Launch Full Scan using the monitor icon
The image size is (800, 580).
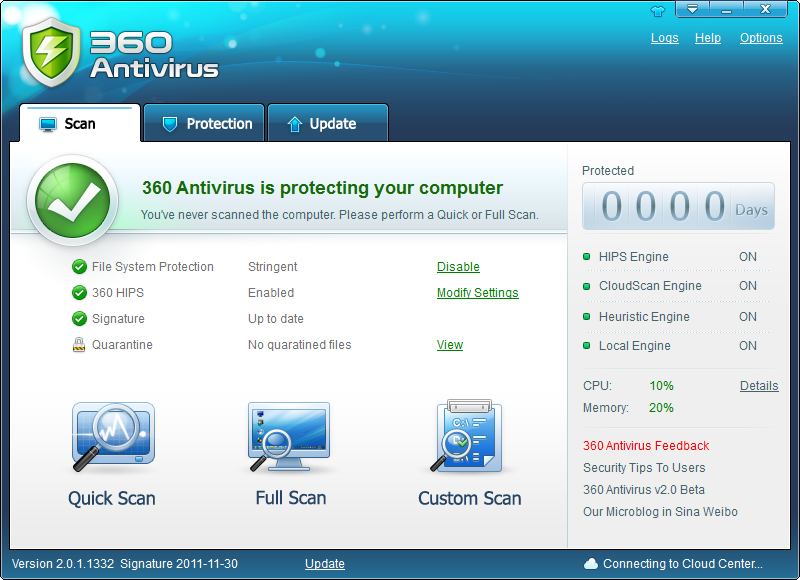tap(289, 438)
